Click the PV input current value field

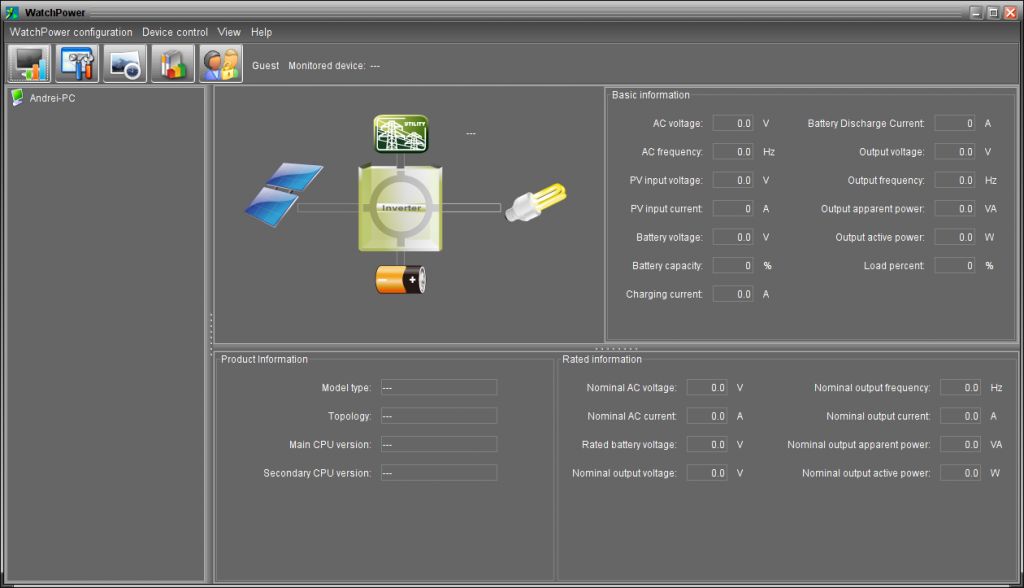pos(733,208)
